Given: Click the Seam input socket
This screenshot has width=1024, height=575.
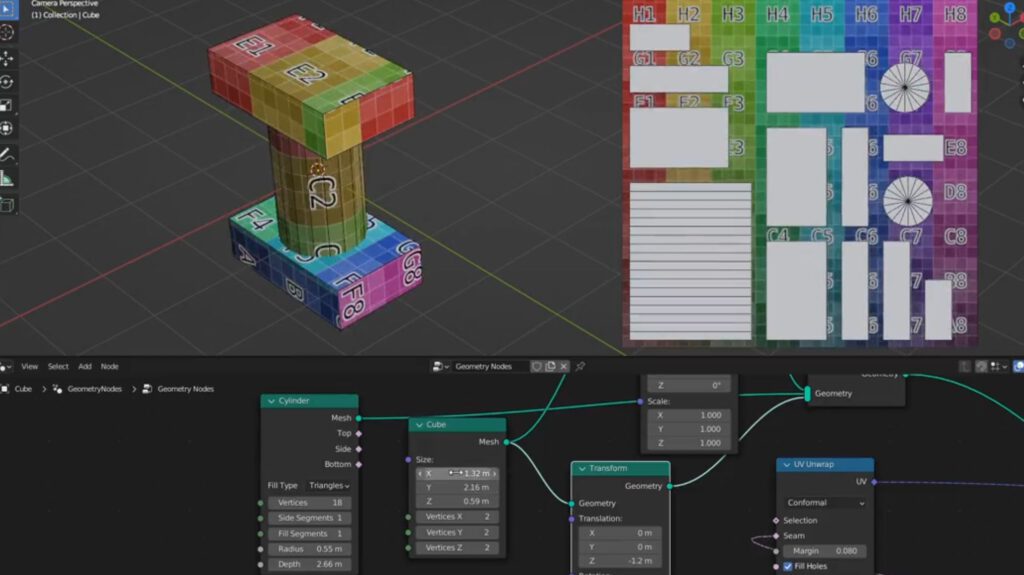Looking at the screenshot, I should 776,536.
